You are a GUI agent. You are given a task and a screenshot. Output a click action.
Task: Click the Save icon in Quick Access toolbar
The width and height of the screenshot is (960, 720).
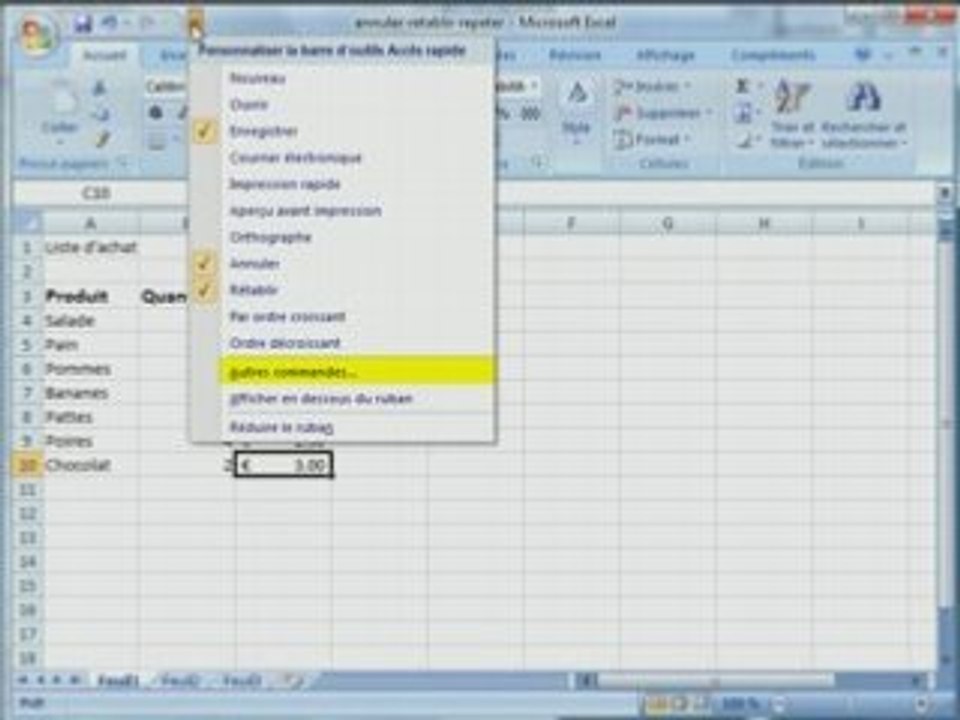[83, 23]
